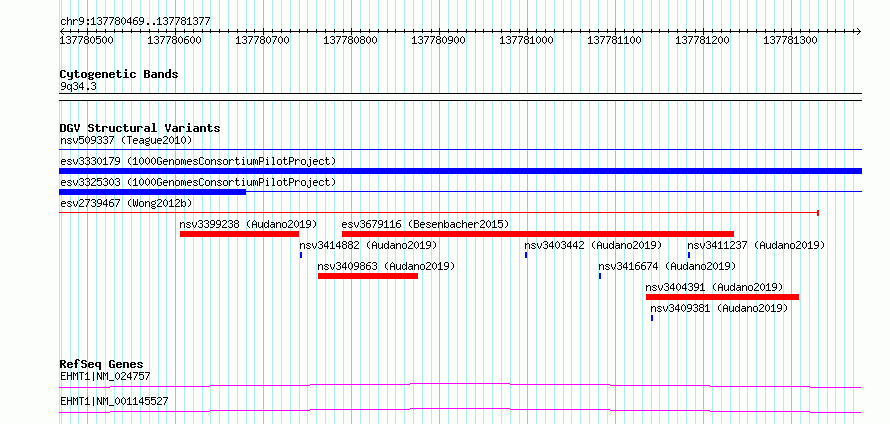This screenshot has height=424, width=890.
Task: Click ruler position 137781200
Action: tap(702, 40)
